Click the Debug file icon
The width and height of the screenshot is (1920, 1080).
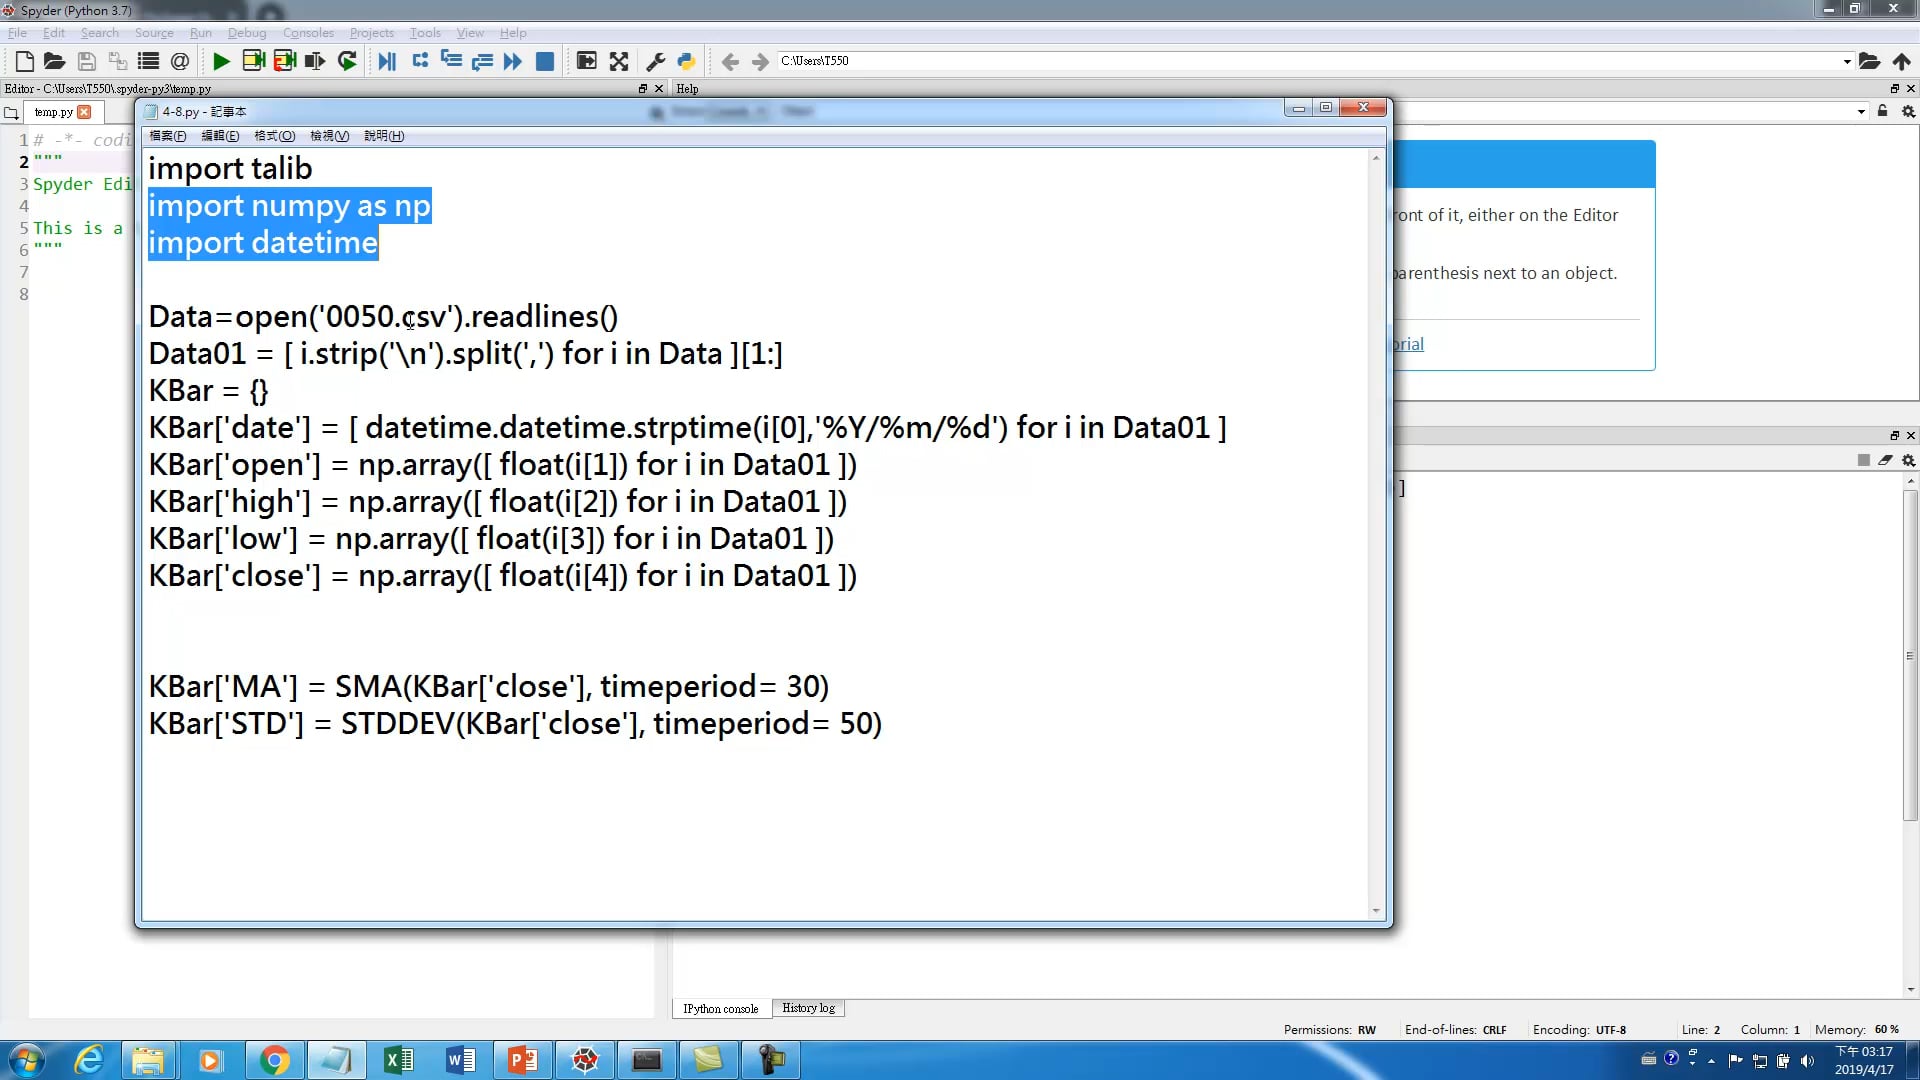point(387,61)
